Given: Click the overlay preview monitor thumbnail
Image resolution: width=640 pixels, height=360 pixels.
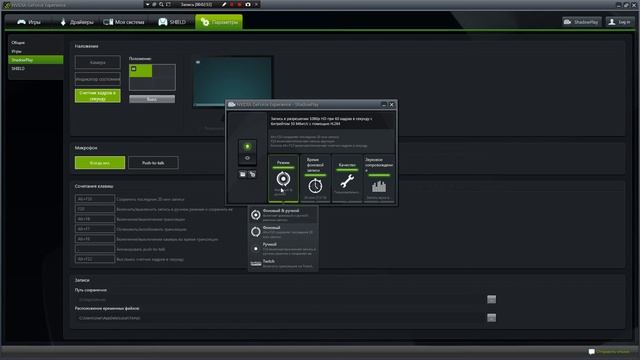Looking at the screenshot, I should [233, 81].
